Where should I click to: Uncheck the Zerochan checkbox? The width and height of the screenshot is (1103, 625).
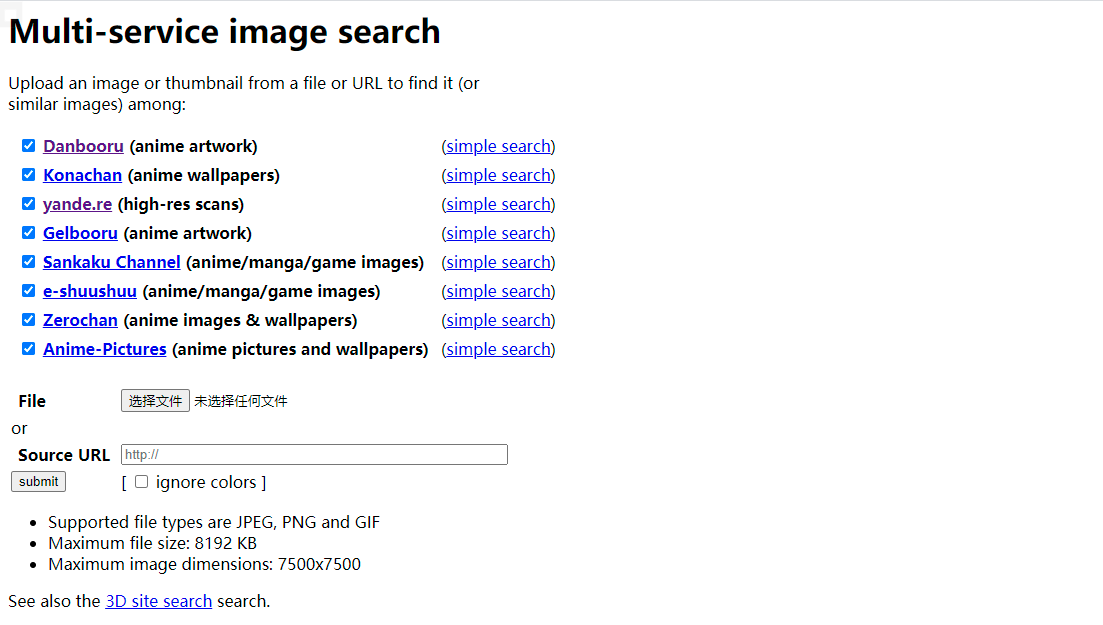pos(28,320)
